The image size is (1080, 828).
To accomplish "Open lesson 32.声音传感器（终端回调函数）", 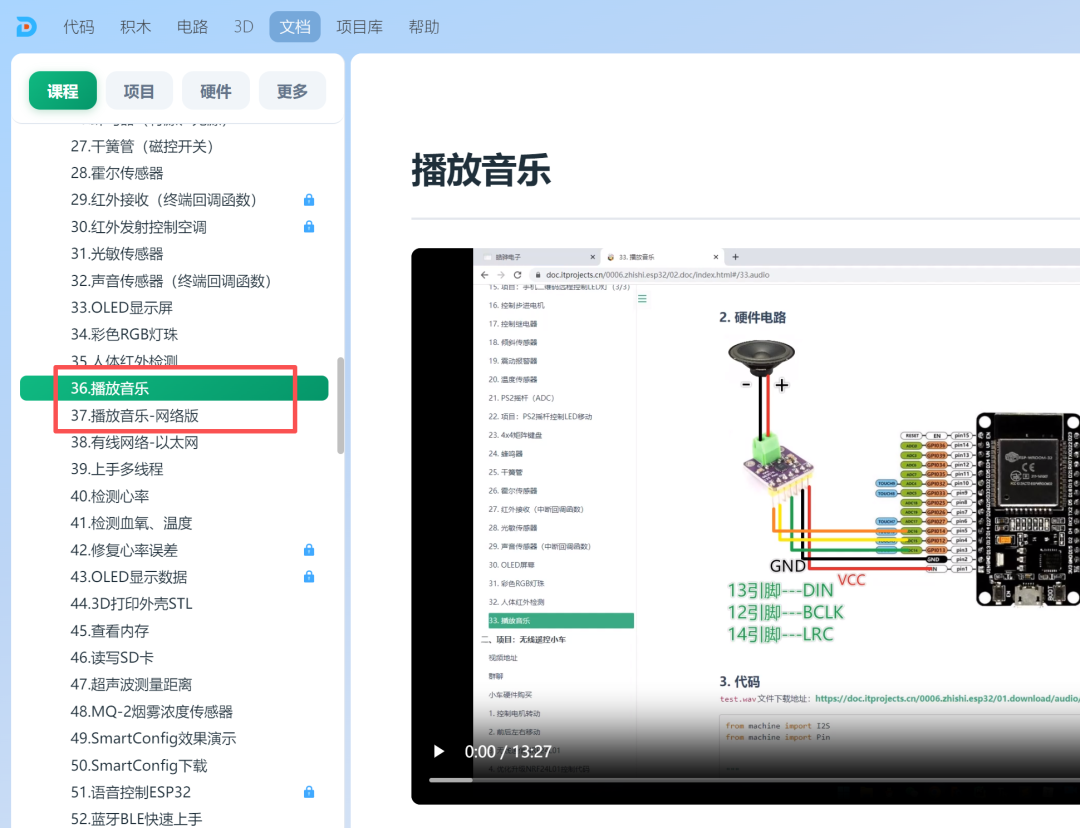I will coord(174,281).
